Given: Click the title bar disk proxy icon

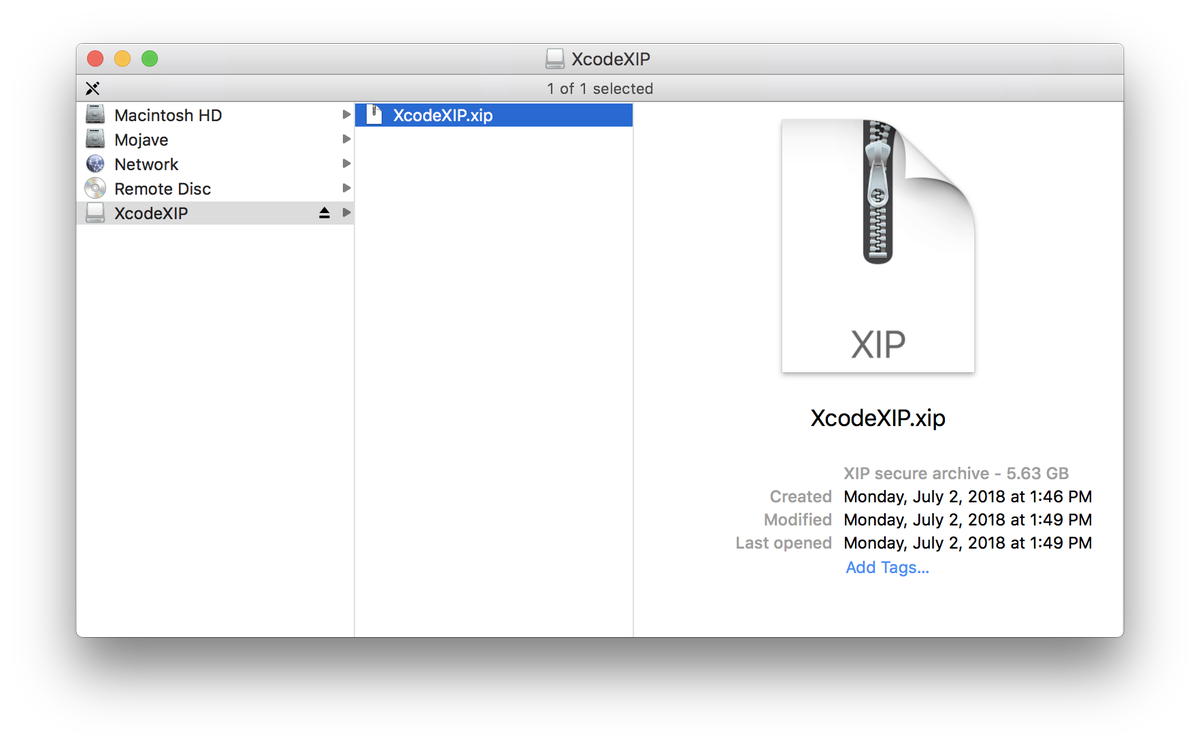Looking at the screenshot, I should pyautogui.click(x=555, y=59).
